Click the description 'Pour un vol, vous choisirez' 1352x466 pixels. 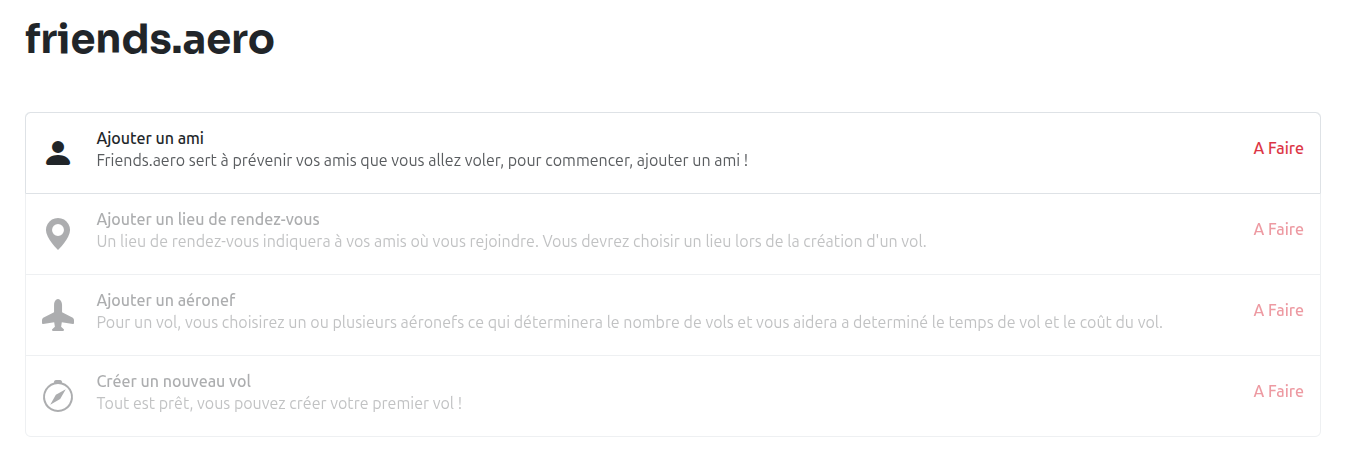tap(629, 322)
